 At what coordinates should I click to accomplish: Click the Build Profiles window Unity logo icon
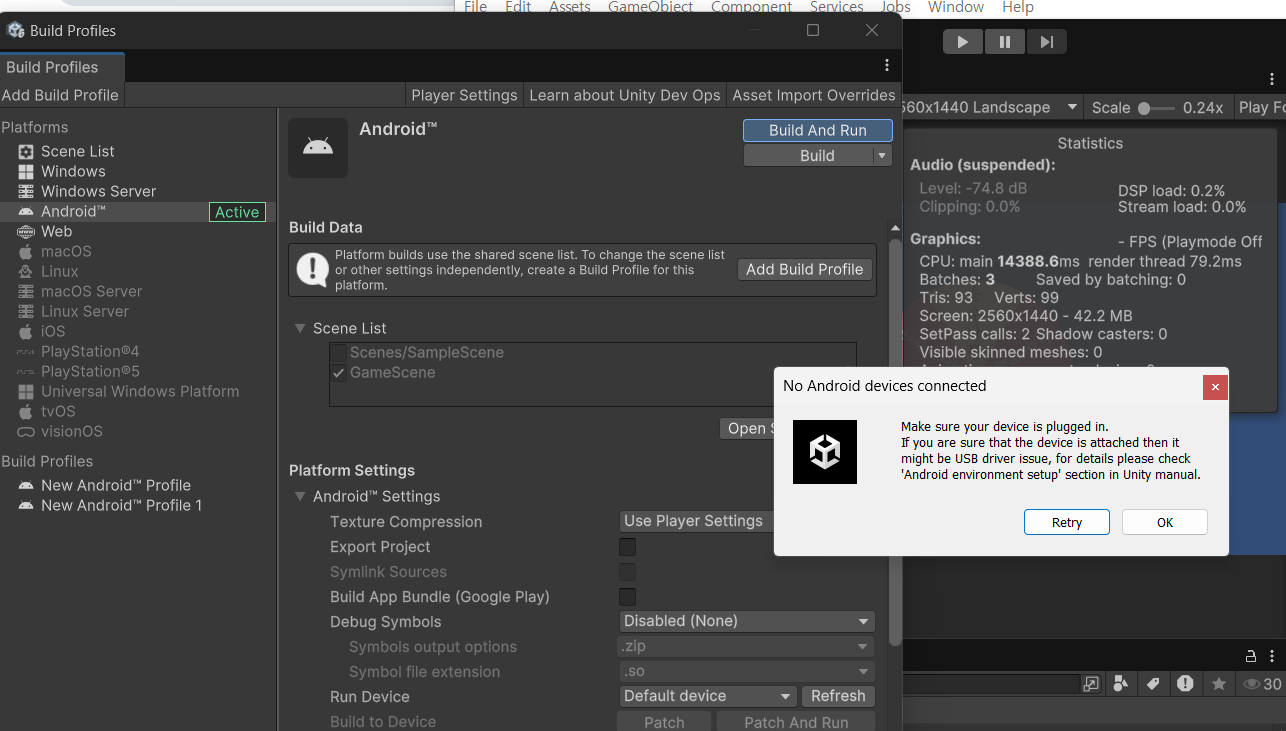click(16, 30)
